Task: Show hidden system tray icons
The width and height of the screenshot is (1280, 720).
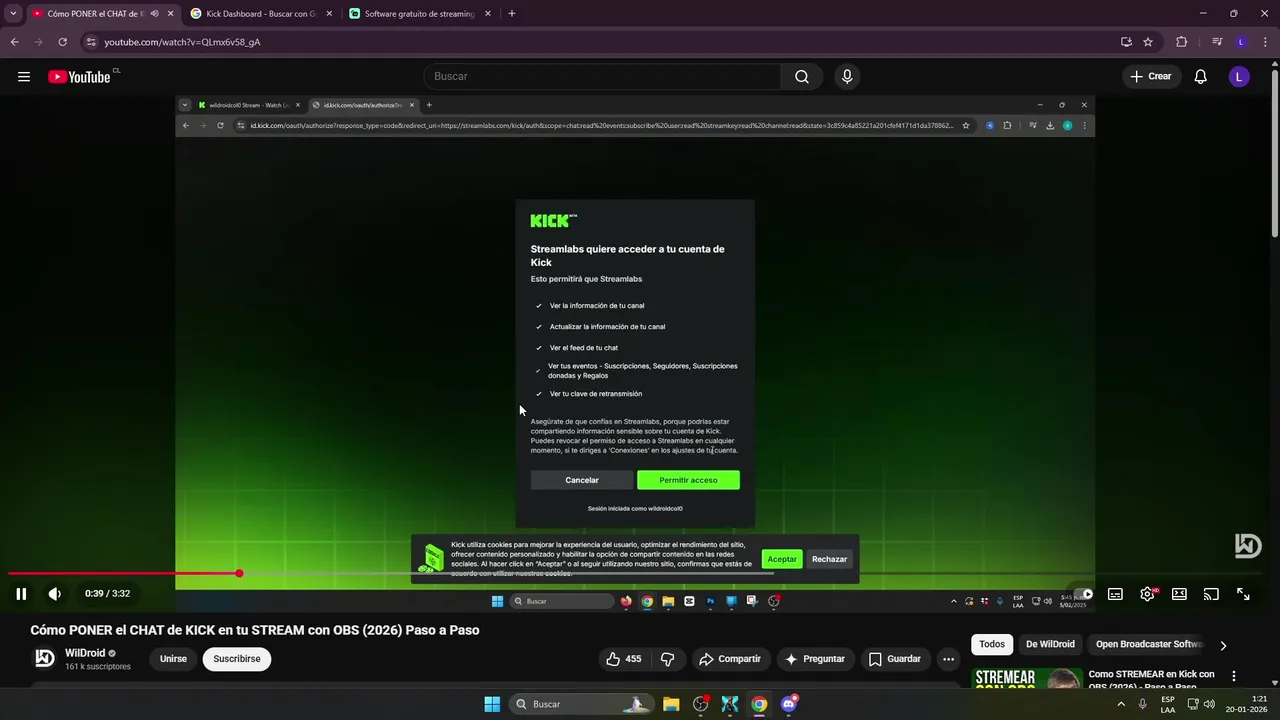Action: tap(1120, 704)
